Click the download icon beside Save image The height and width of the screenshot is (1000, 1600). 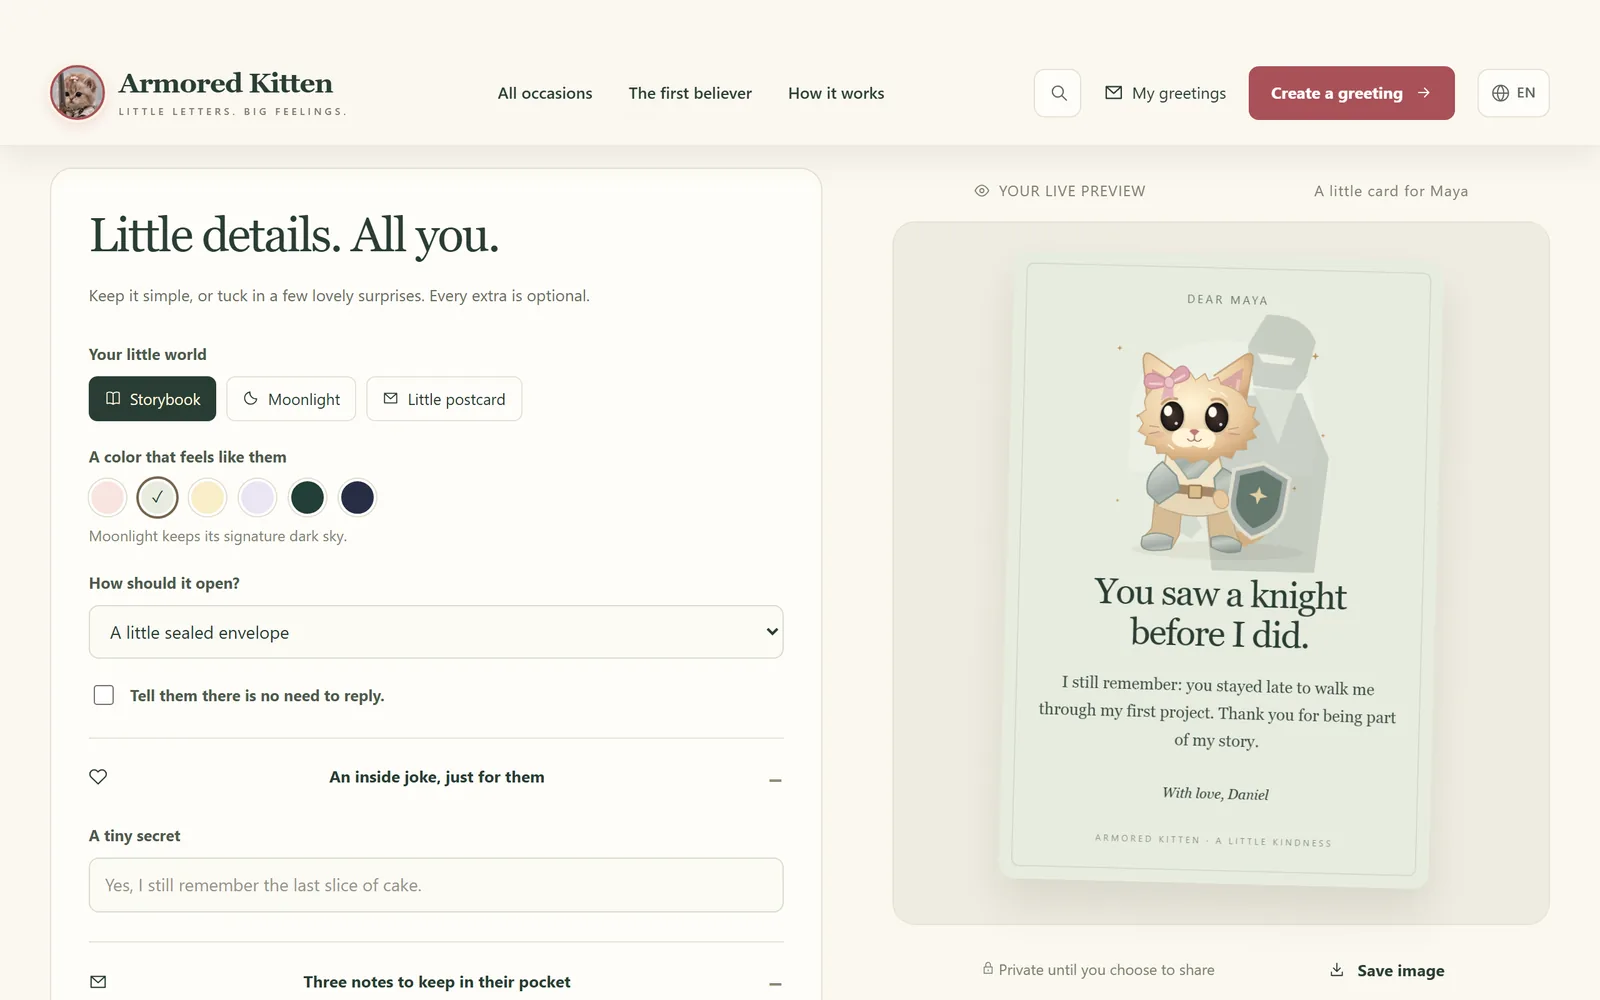[x=1337, y=970]
